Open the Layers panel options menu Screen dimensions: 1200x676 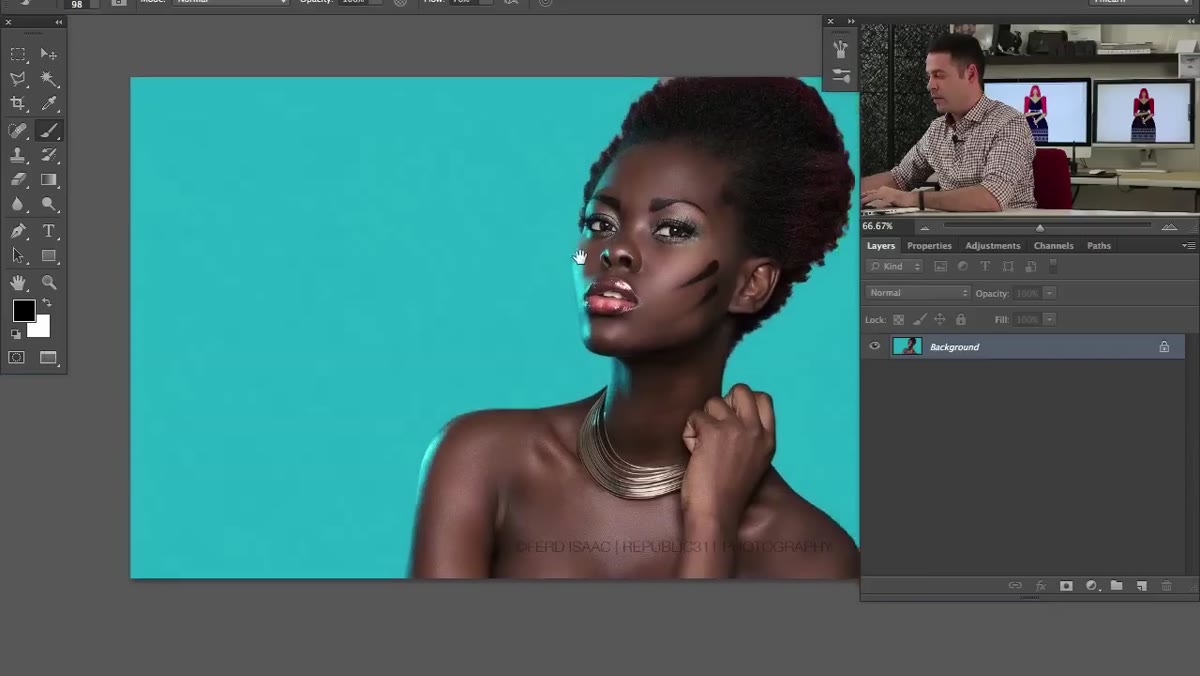1188,246
